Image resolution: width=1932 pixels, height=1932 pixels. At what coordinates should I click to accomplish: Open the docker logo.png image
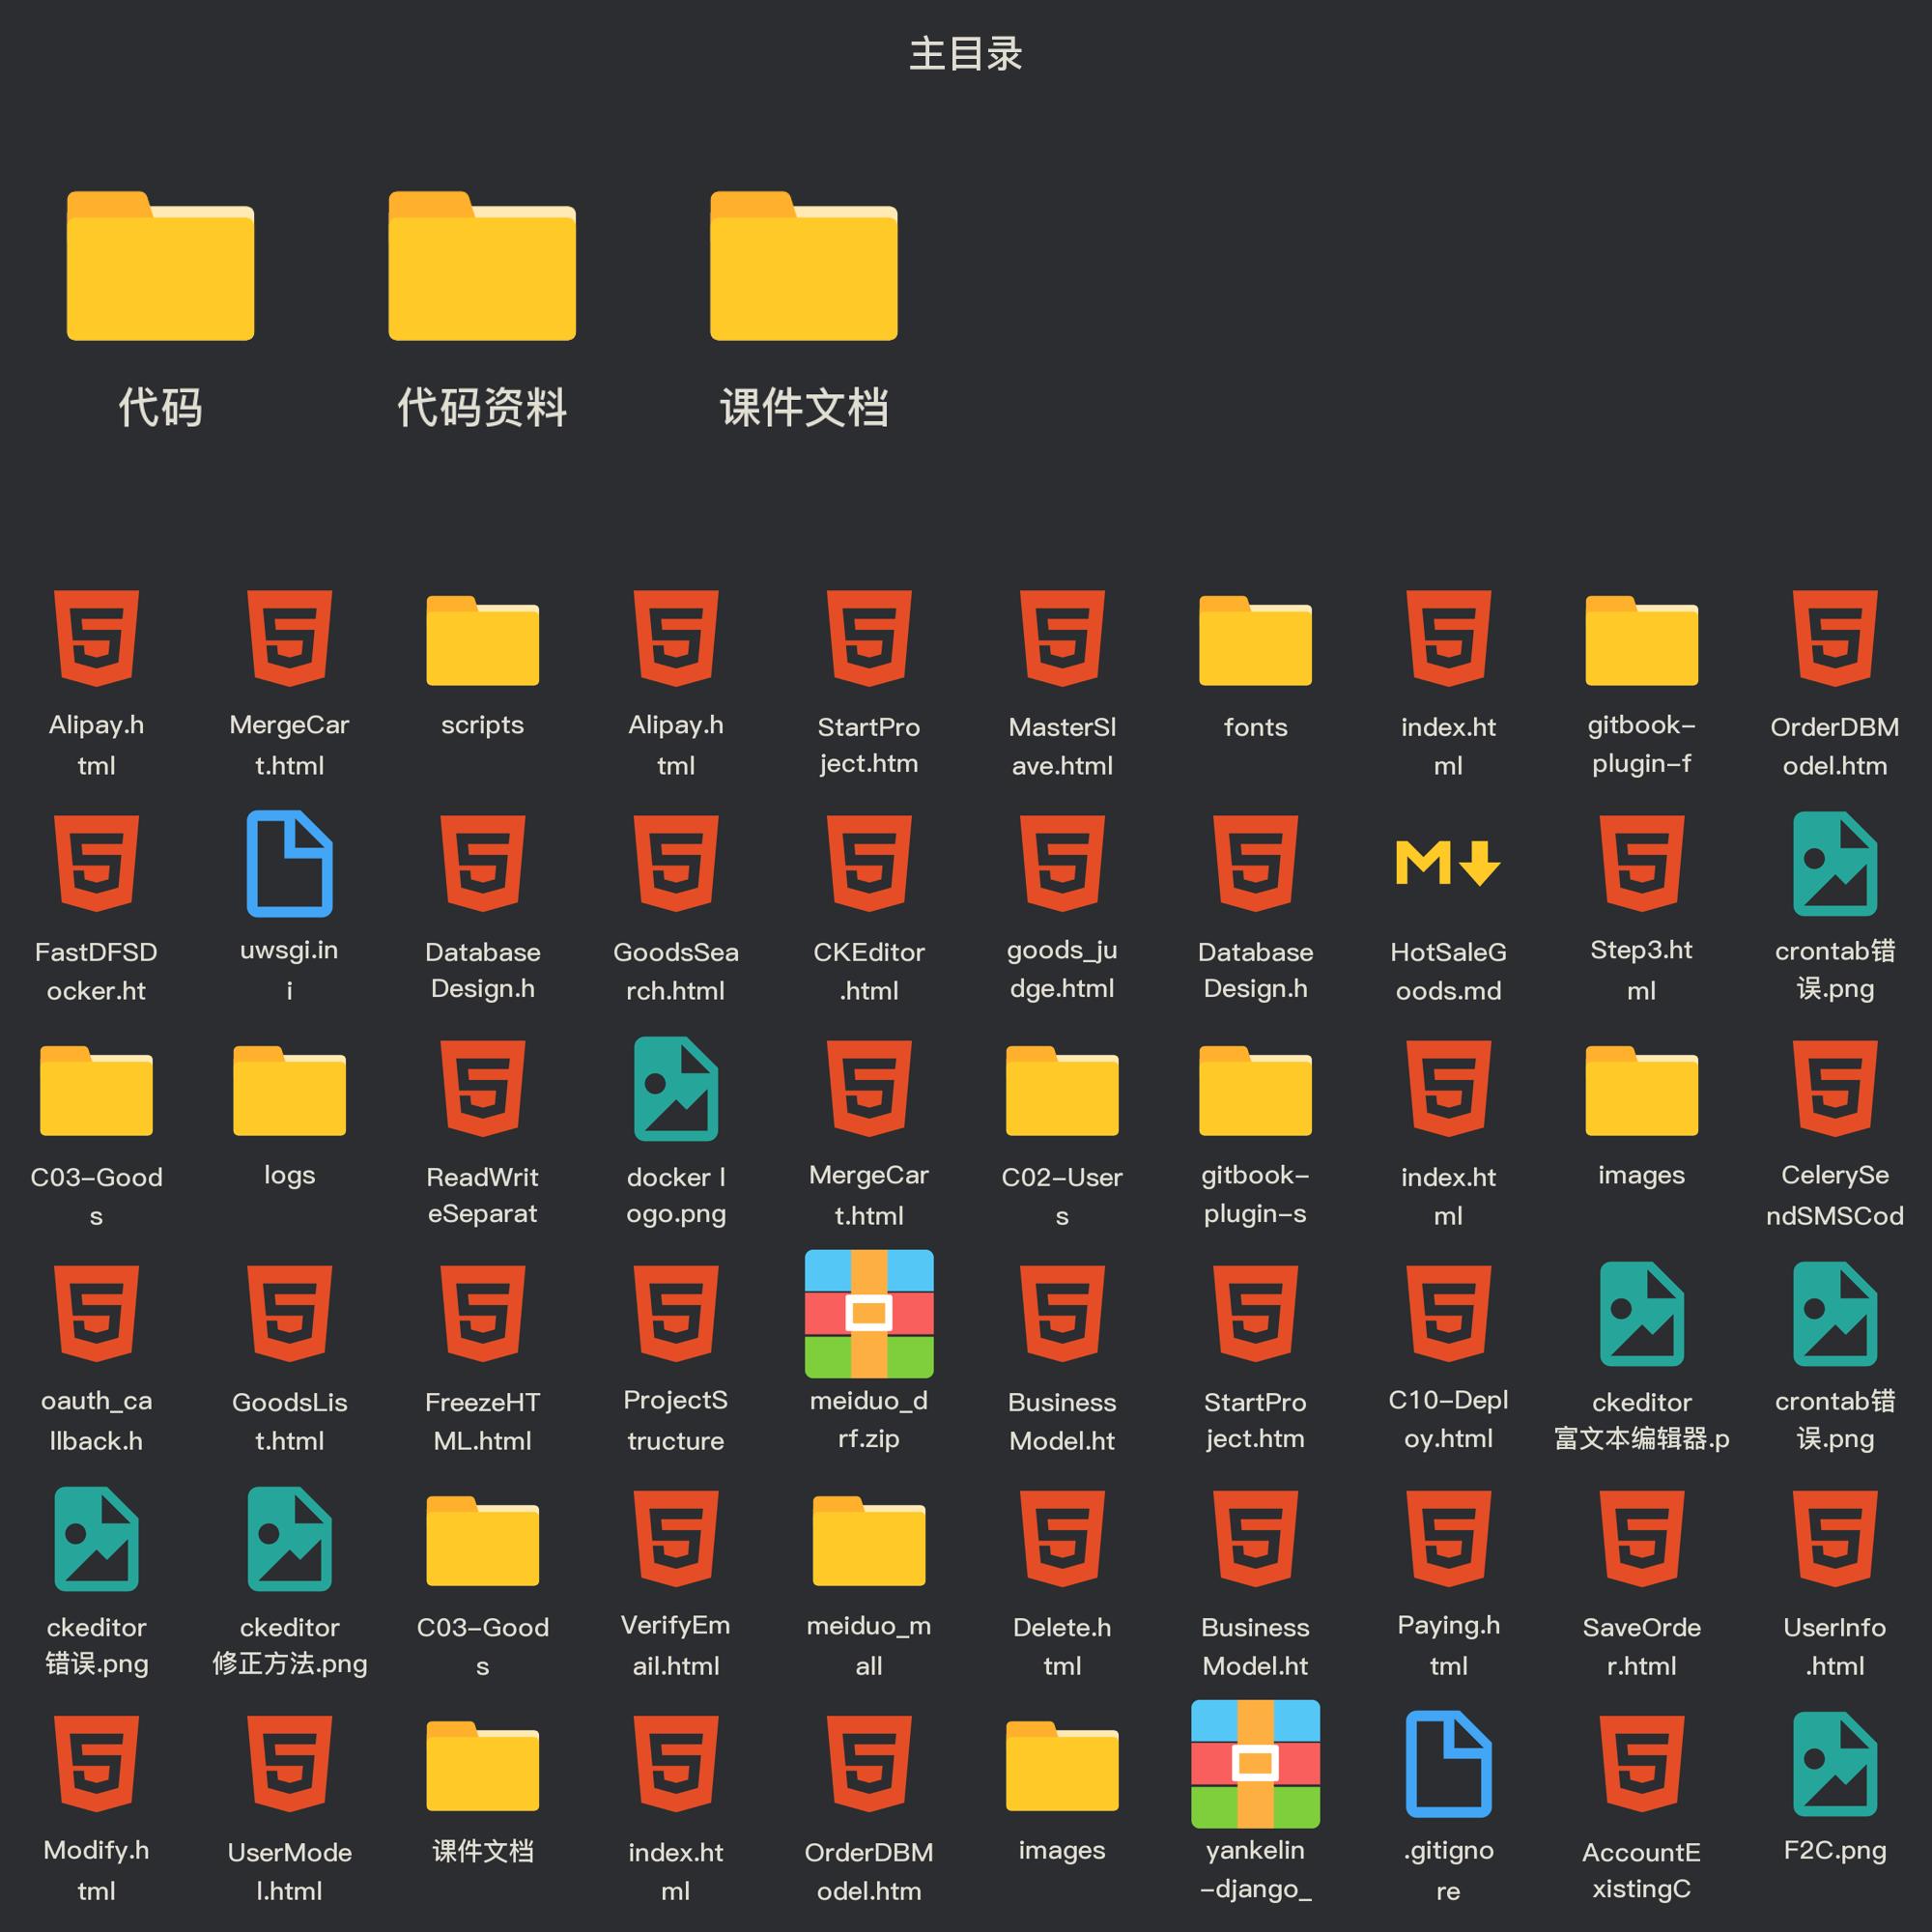tap(676, 1089)
